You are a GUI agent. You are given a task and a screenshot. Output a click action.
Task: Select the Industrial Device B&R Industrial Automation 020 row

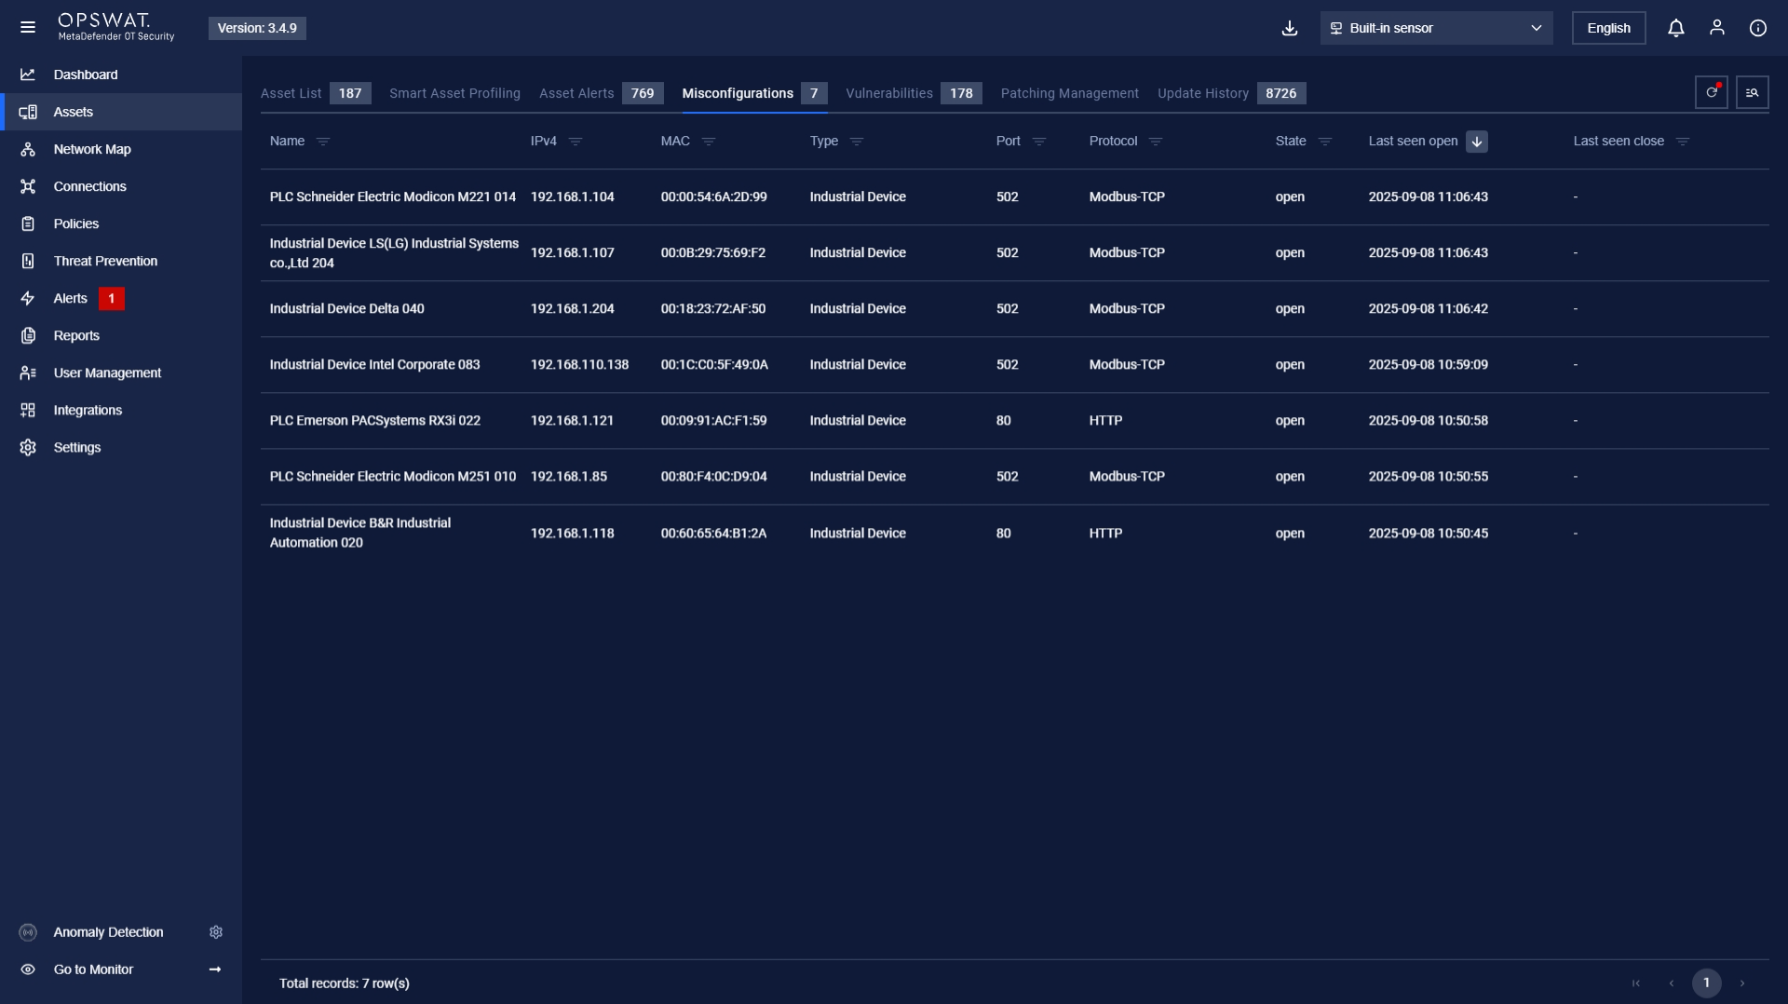tap(1014, 533)
